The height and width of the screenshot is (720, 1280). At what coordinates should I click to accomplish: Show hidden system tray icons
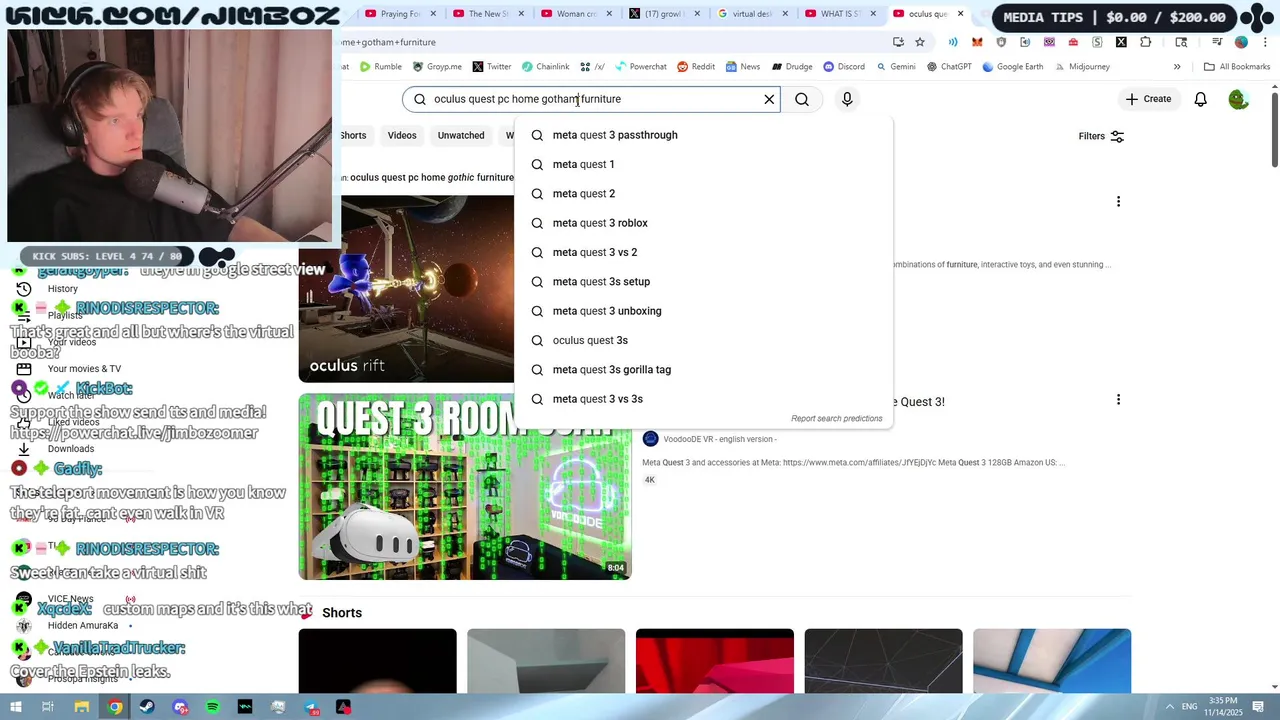click(x=1170, y=707)
